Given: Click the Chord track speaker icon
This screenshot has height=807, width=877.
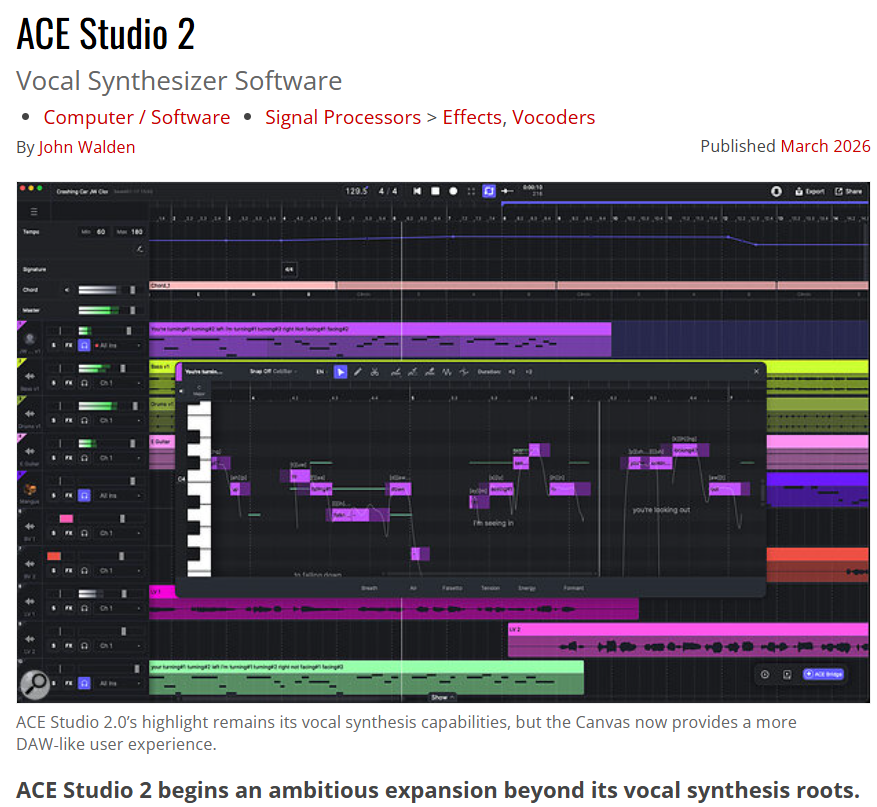Looking at the screenshot, I should pyautogui.click(x=67, y=290).
